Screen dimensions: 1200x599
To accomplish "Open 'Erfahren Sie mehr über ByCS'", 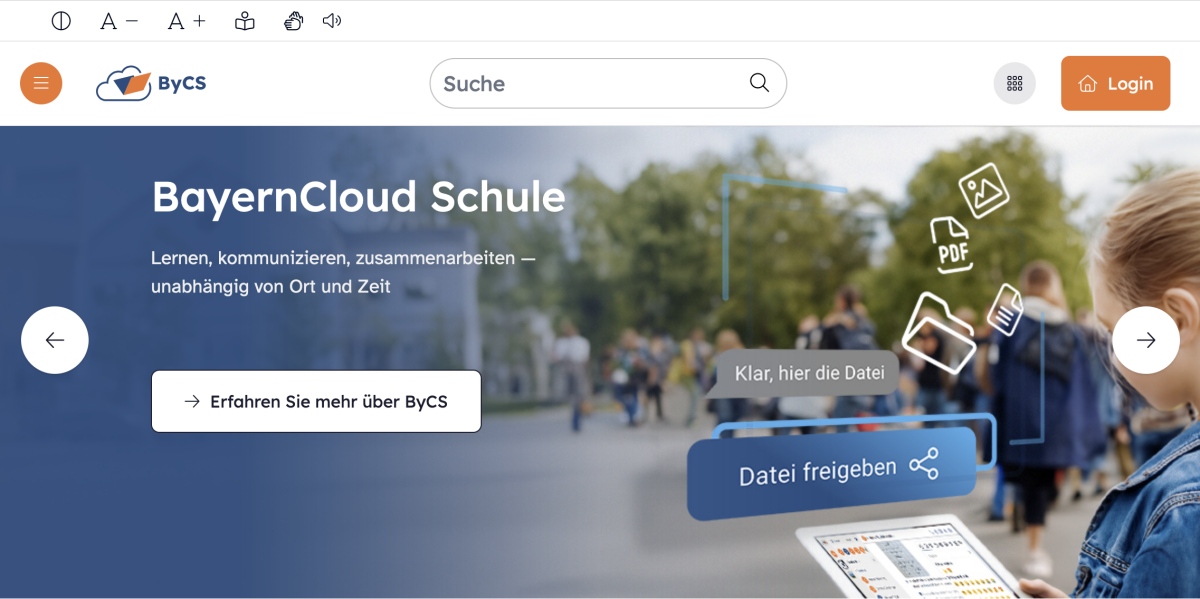I will coord(316,401).
